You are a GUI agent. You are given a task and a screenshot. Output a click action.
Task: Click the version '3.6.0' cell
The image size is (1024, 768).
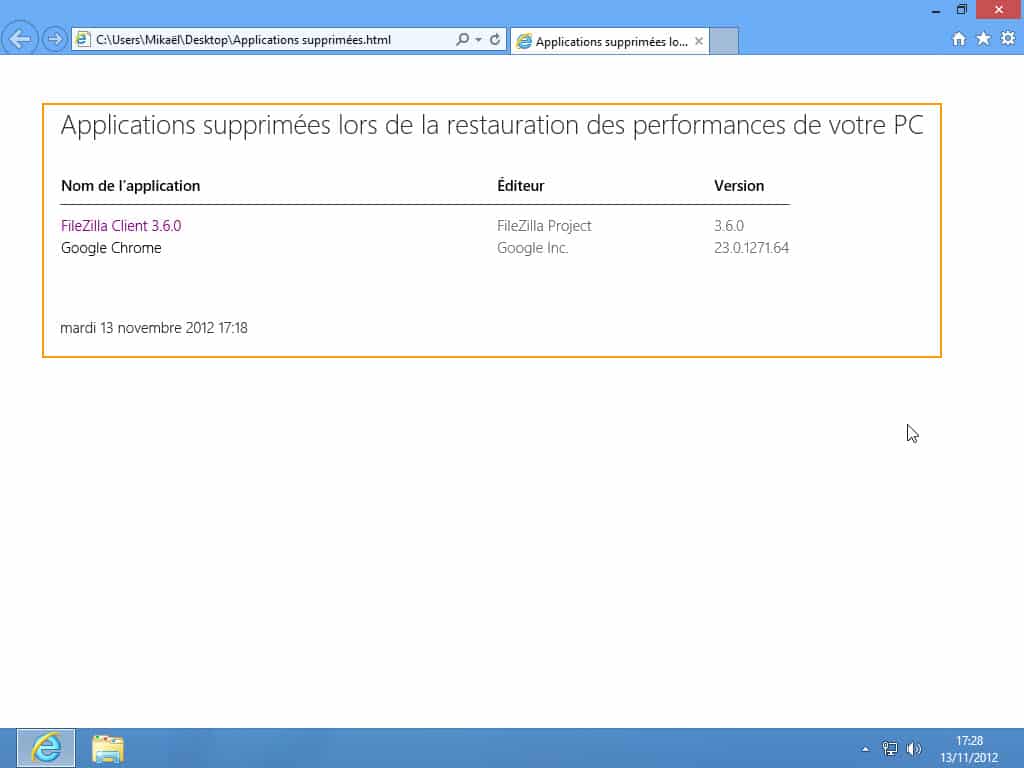729,225
